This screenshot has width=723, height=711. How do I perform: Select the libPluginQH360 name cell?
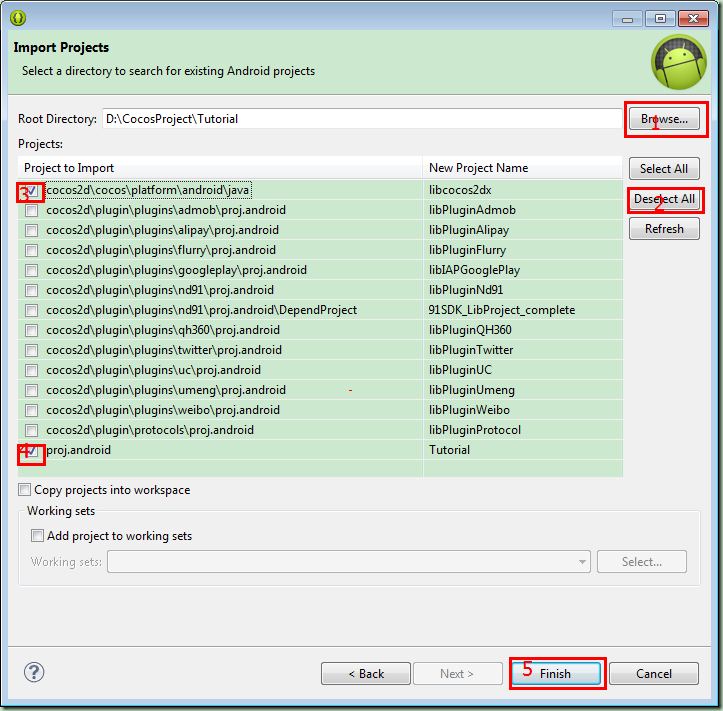click(522, 330)
